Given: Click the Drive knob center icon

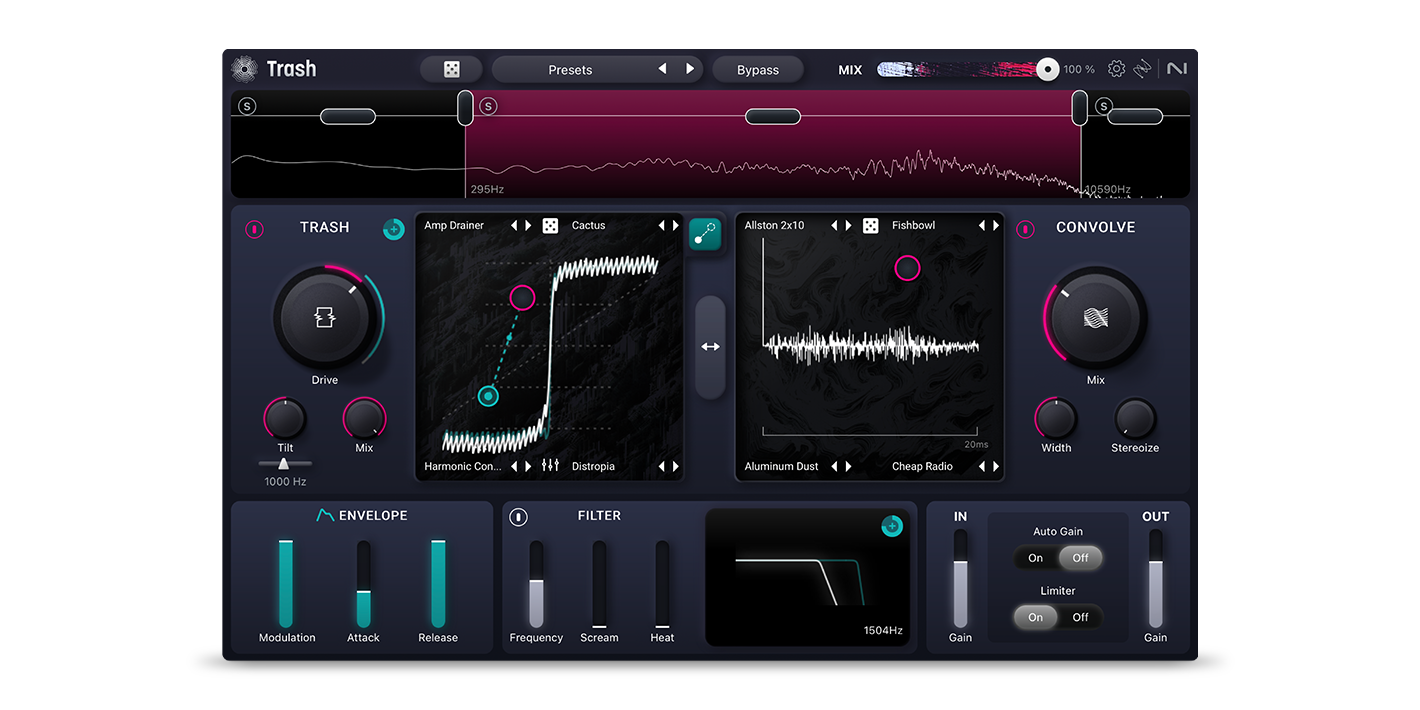Looking at the screenshot, I should click(325, 318).
